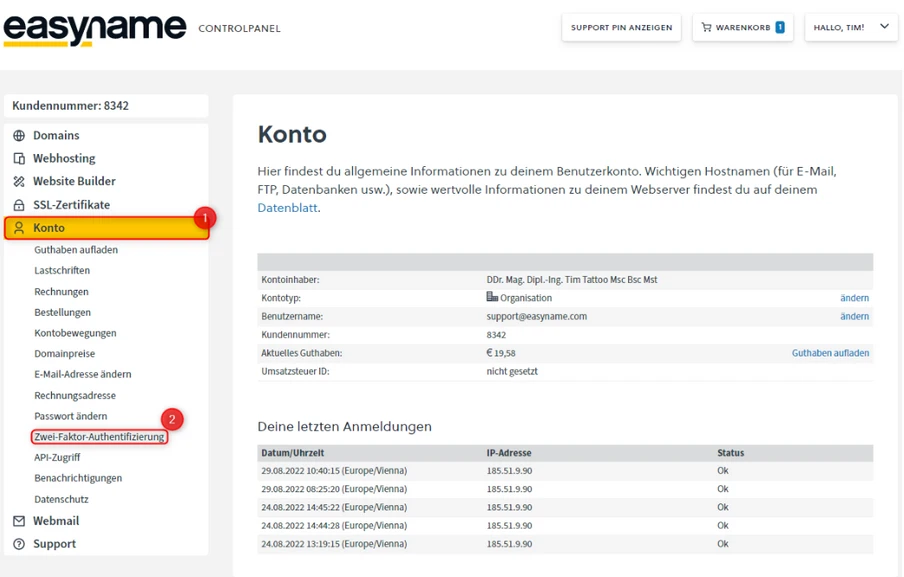Screen dimensions: 904x577
Task: Click the Organisation building icon beside Kontotyp
Action: pos(491,296)
